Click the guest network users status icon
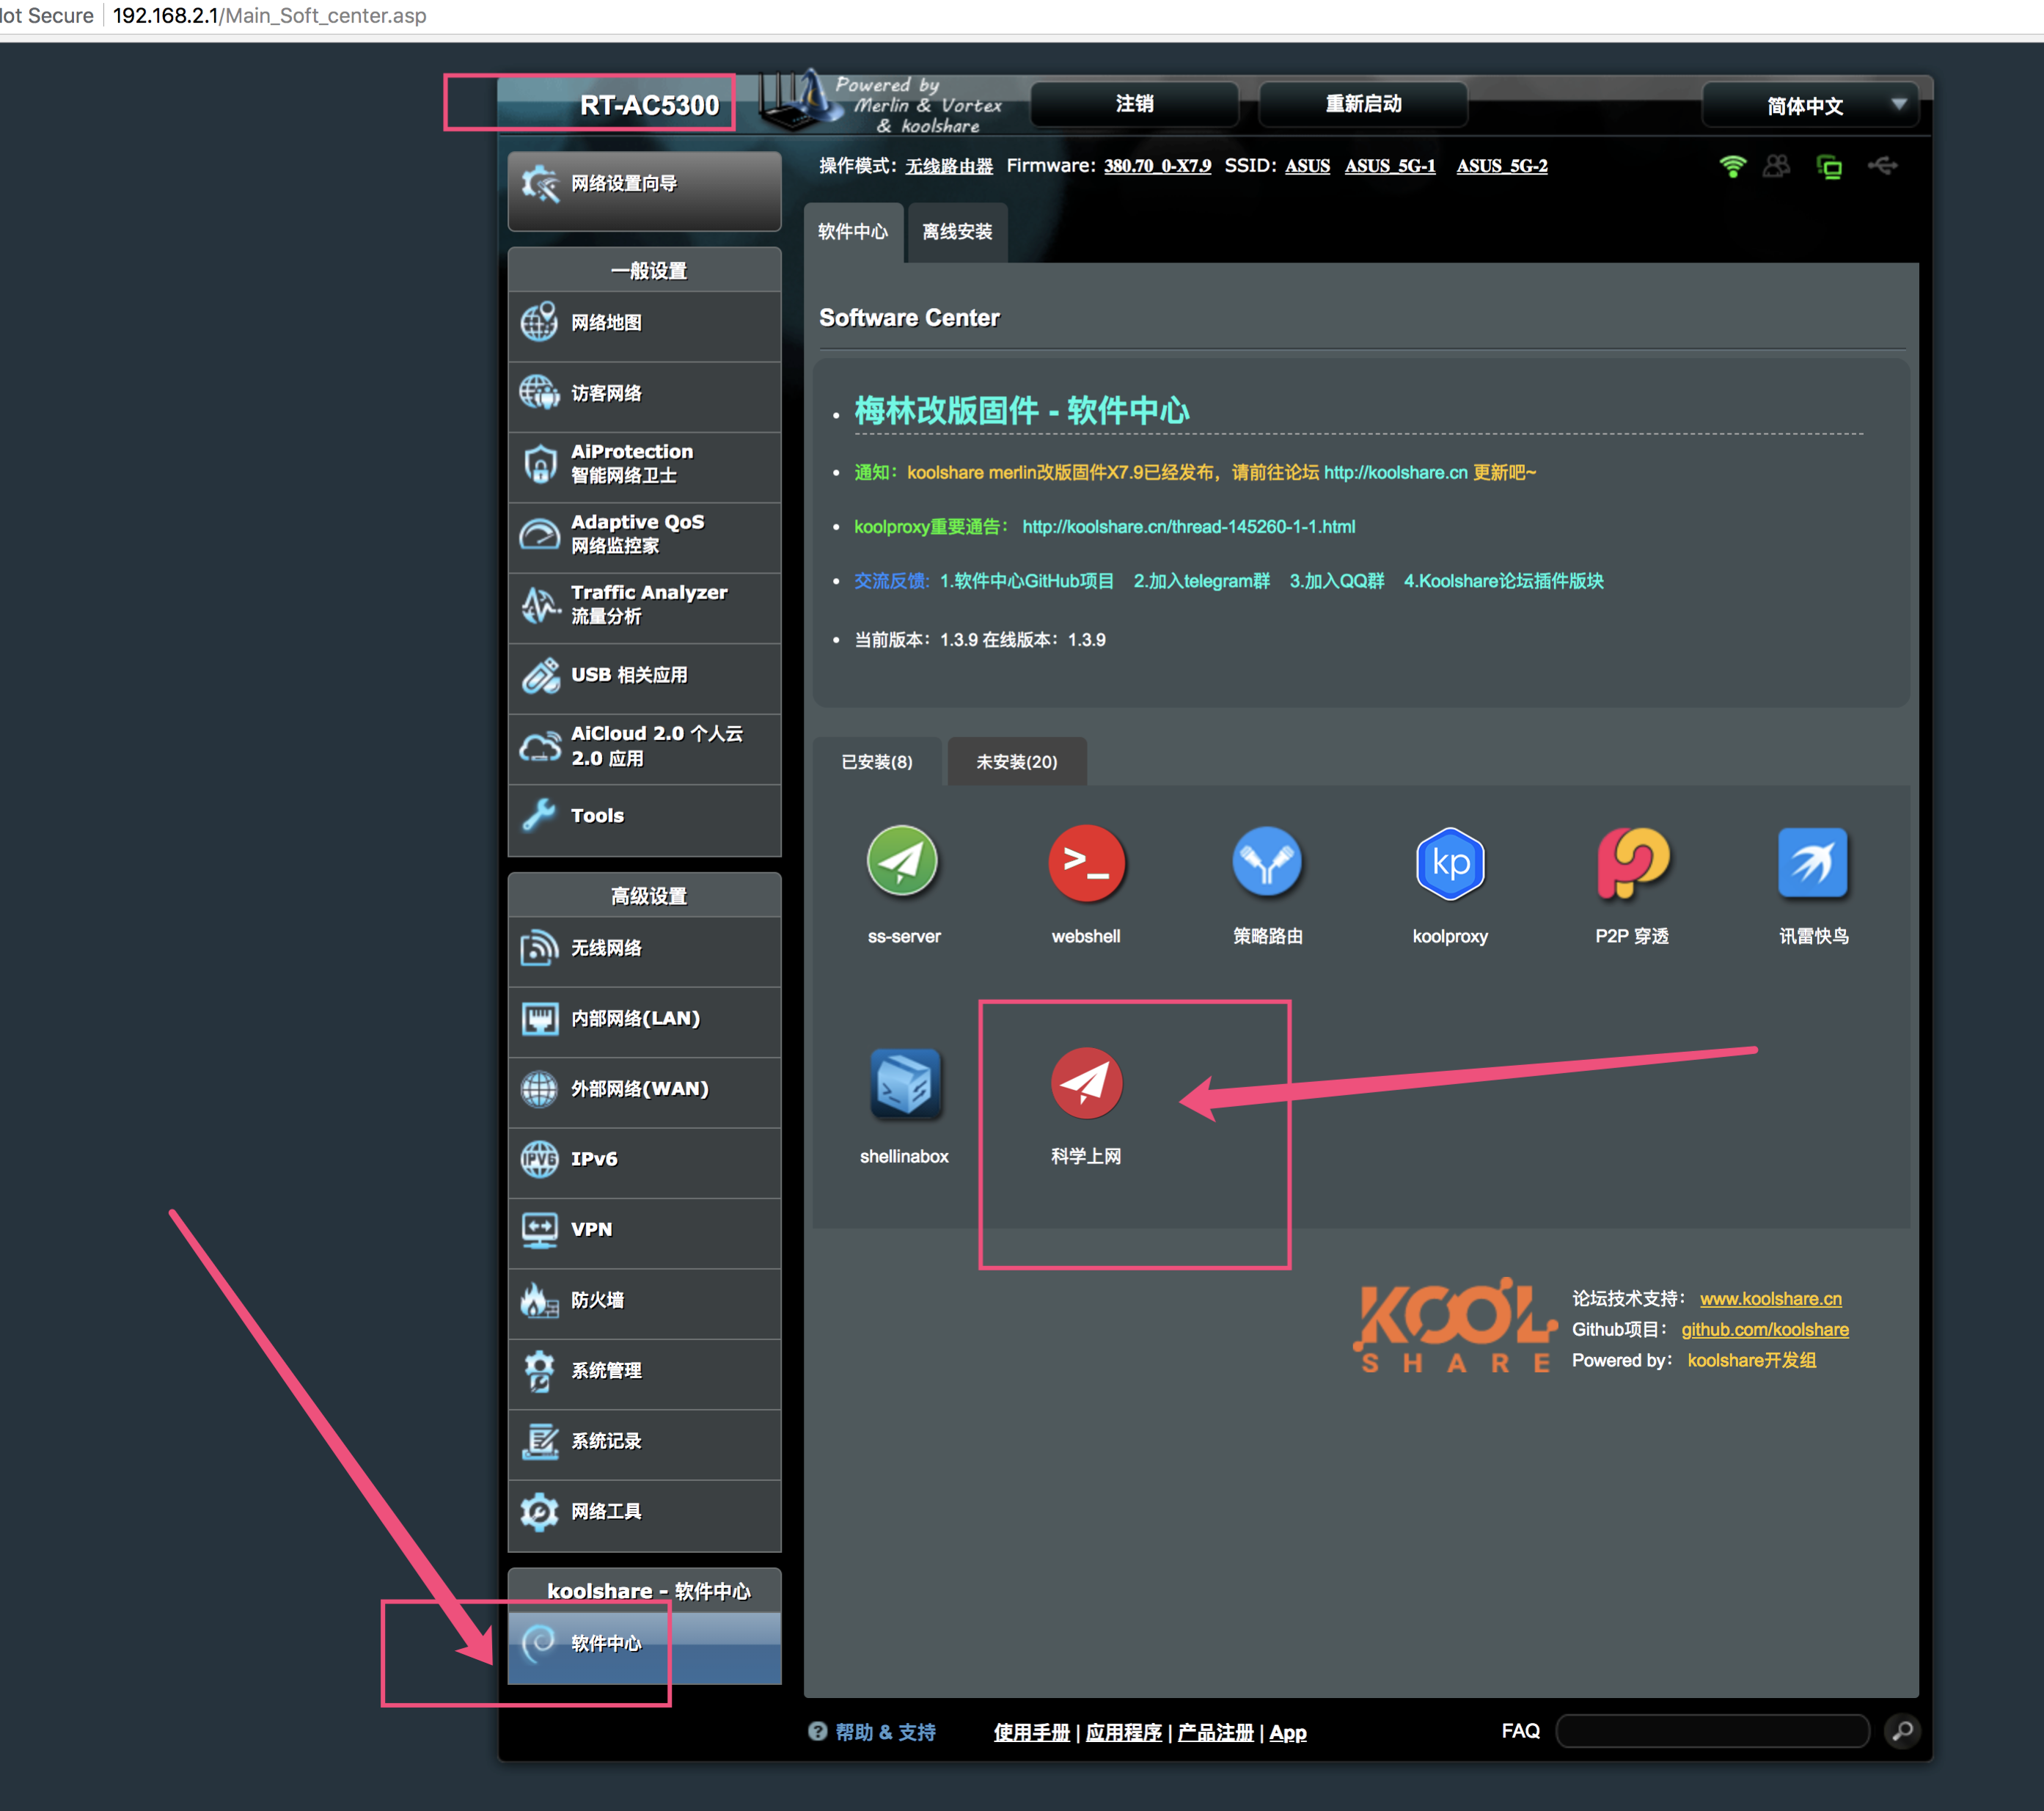The image size is (2044, 1811). 1777,166
